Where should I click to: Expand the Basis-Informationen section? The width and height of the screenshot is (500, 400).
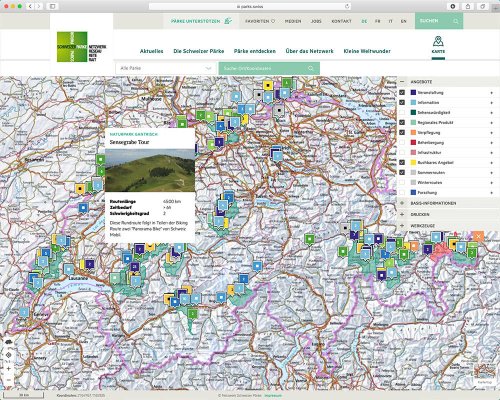coord(402,203)
